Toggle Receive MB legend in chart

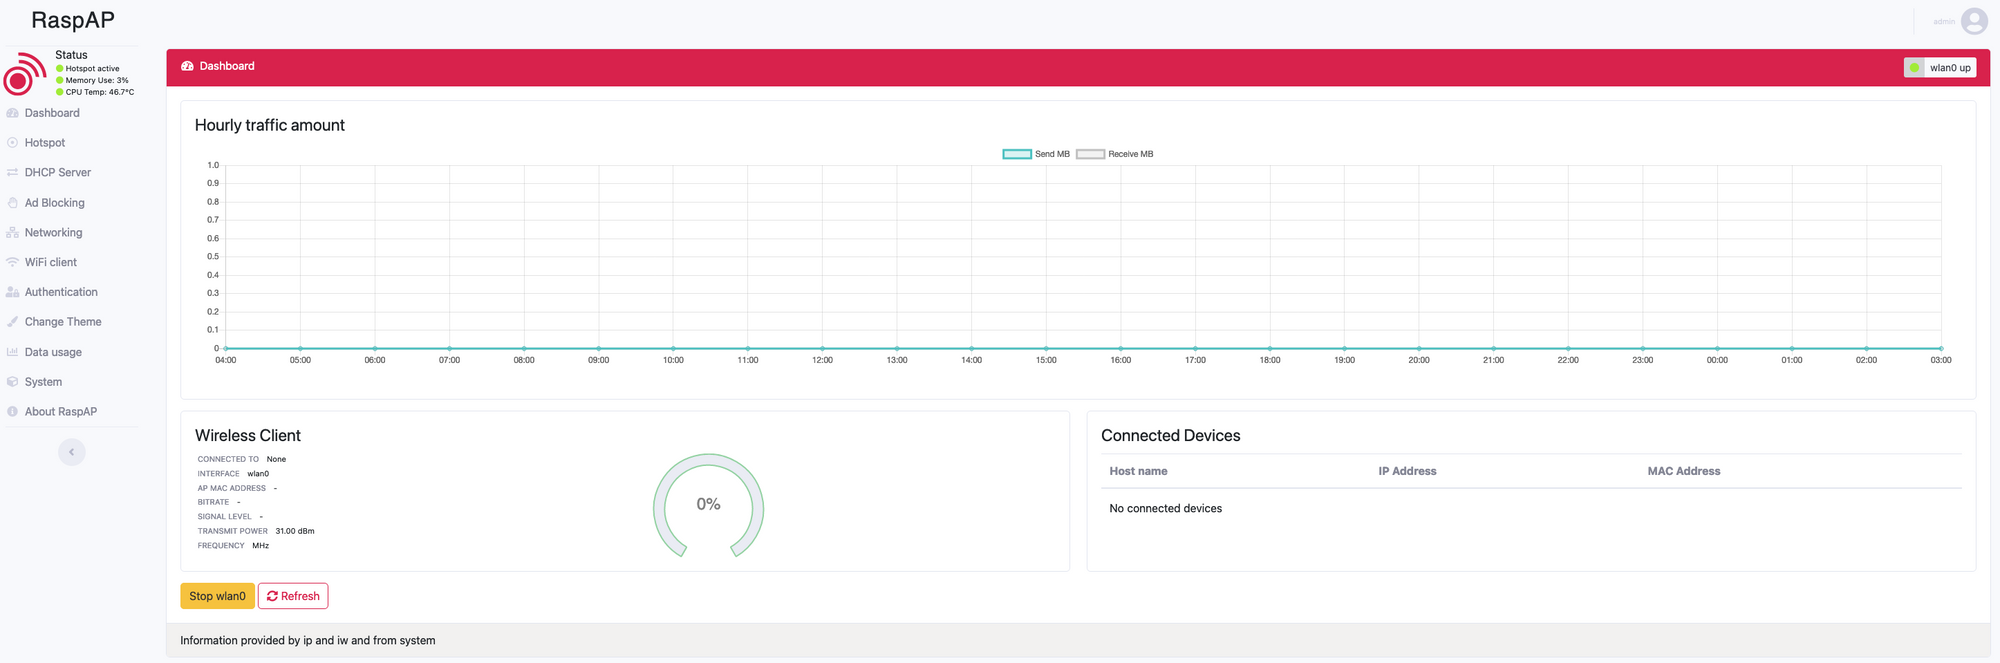point(1115,154)
